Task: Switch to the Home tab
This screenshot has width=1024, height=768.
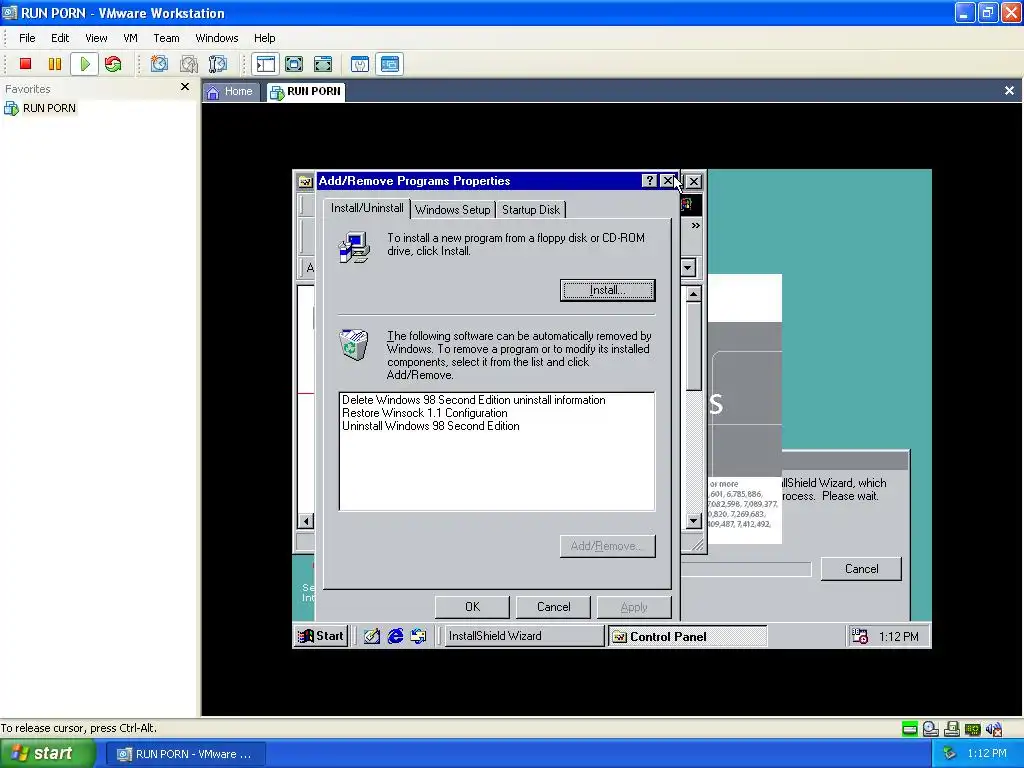Action: pyautogui.click(x=230, y=91)
